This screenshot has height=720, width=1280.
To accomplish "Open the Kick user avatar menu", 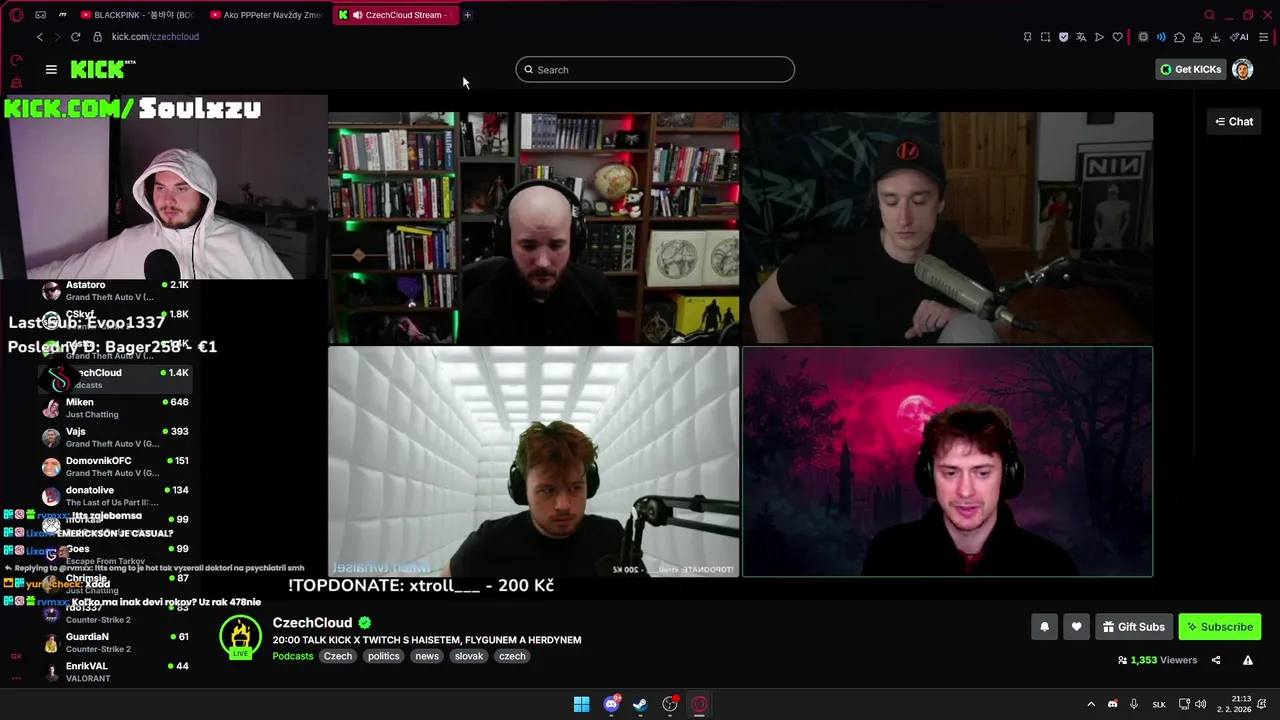I will click(x=1242, y=69).
